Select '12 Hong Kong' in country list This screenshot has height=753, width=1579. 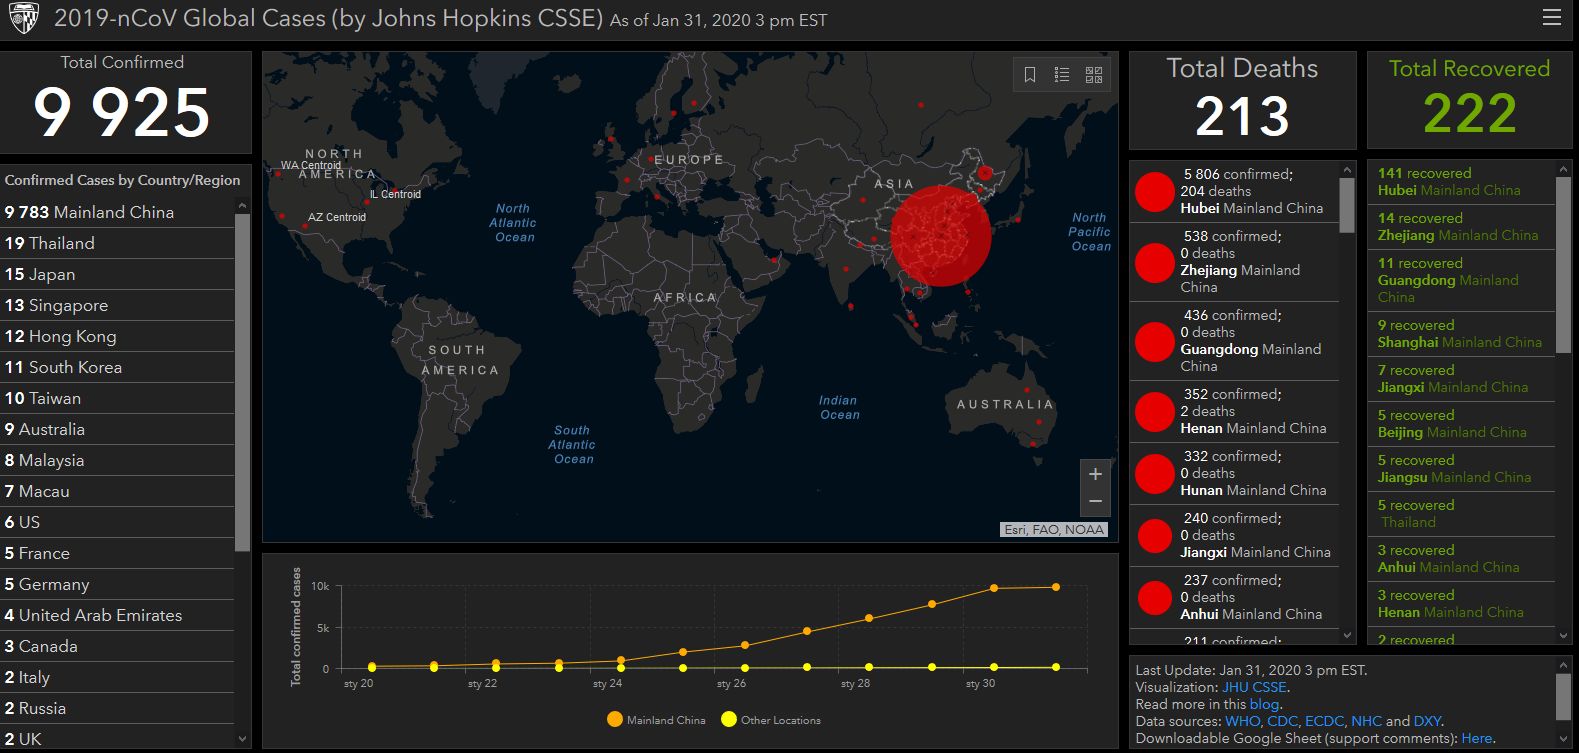117,336
